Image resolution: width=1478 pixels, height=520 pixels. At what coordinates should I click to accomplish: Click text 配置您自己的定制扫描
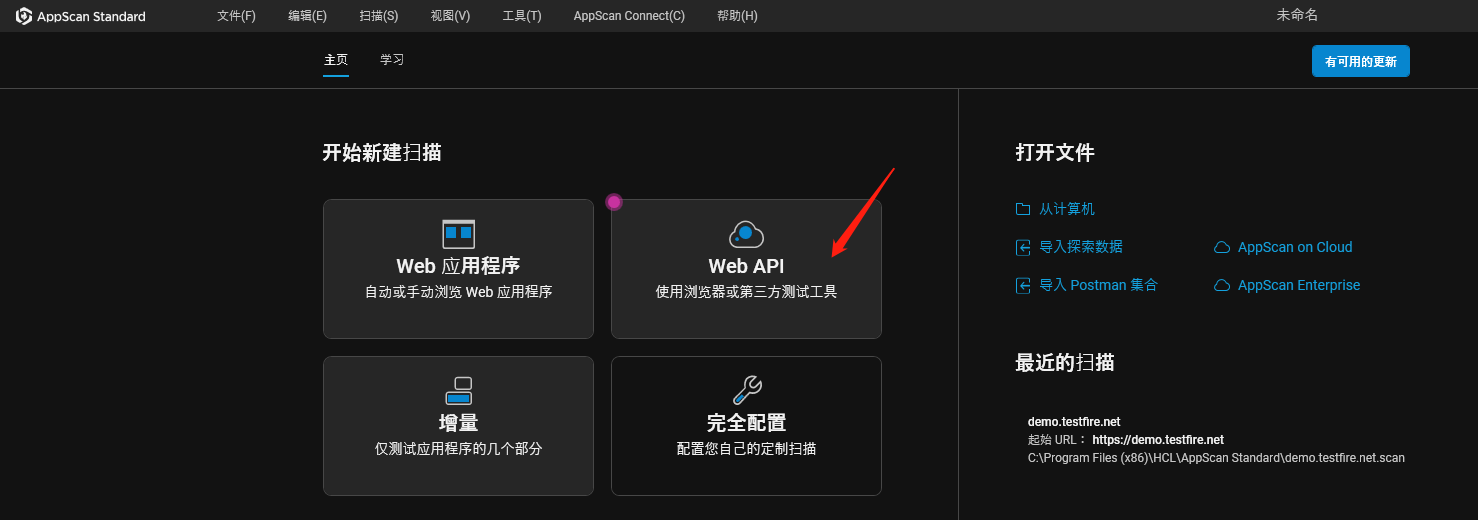tap(746, 449)
